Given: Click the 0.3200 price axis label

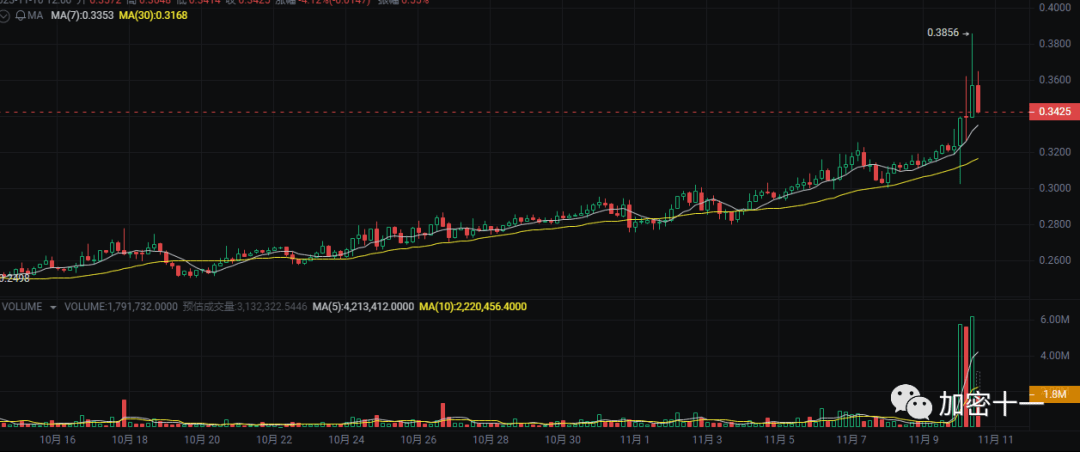Looking at the screenshot, I should (1055, 152).
